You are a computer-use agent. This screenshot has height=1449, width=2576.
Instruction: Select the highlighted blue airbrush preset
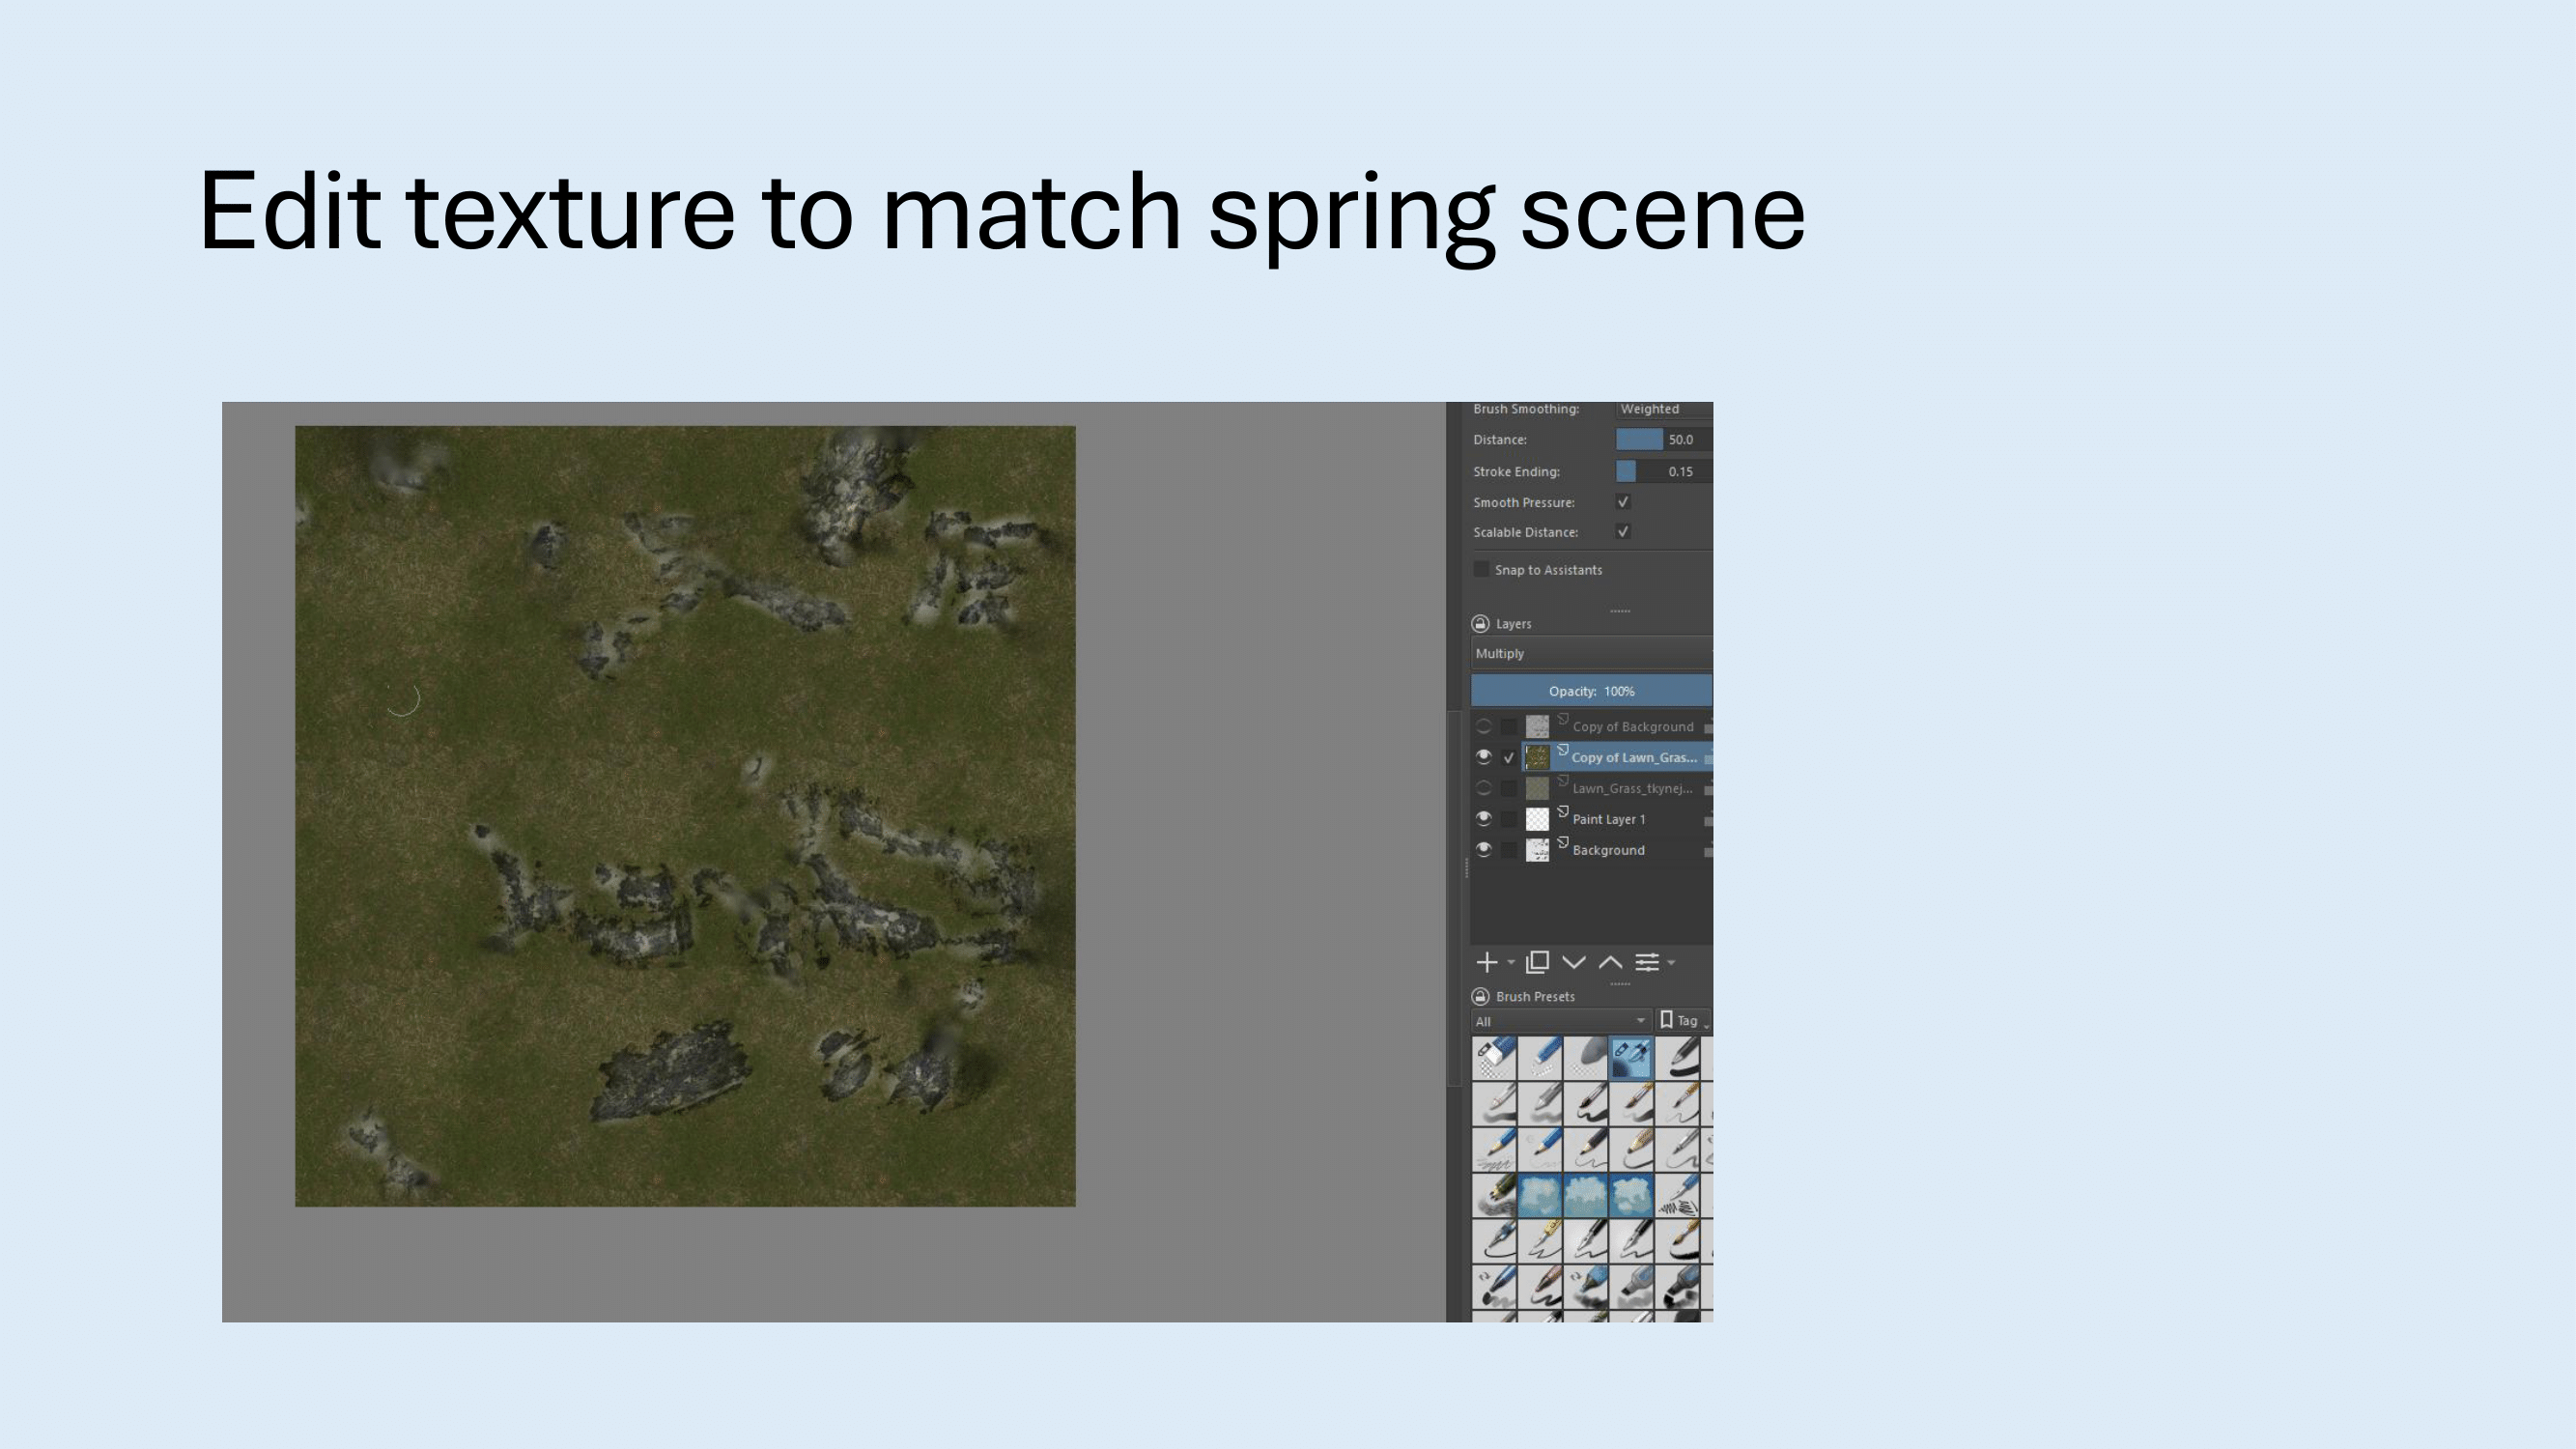(1632, 1058)
